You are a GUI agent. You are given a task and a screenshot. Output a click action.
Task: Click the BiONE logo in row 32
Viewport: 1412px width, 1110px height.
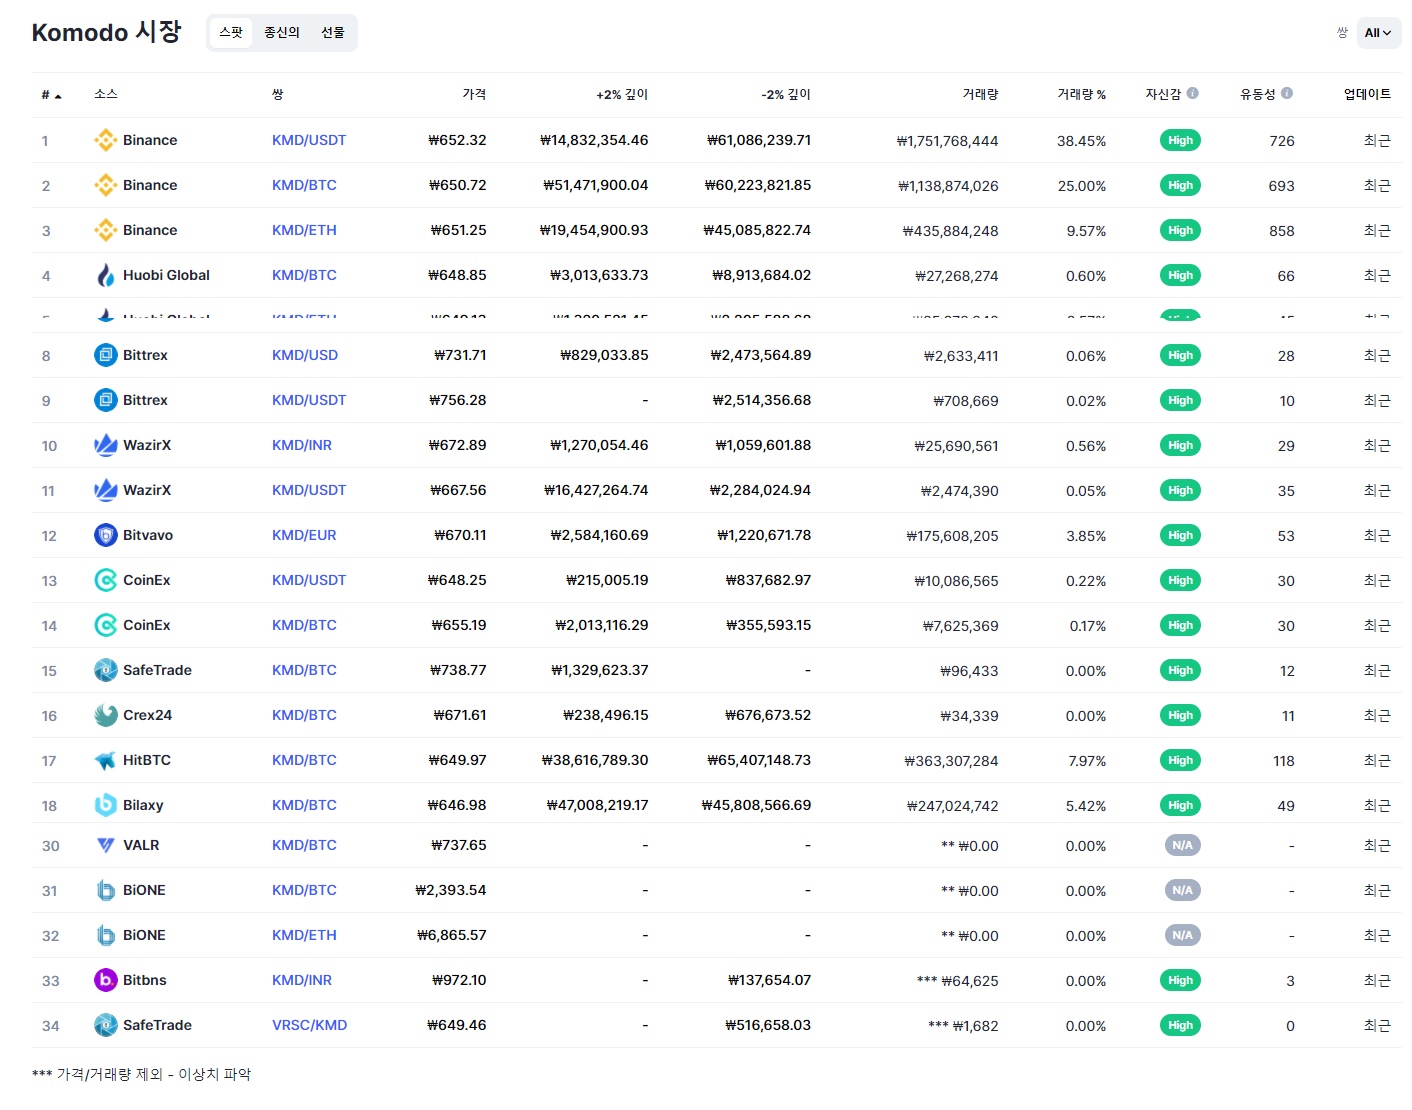pos(105,935)
